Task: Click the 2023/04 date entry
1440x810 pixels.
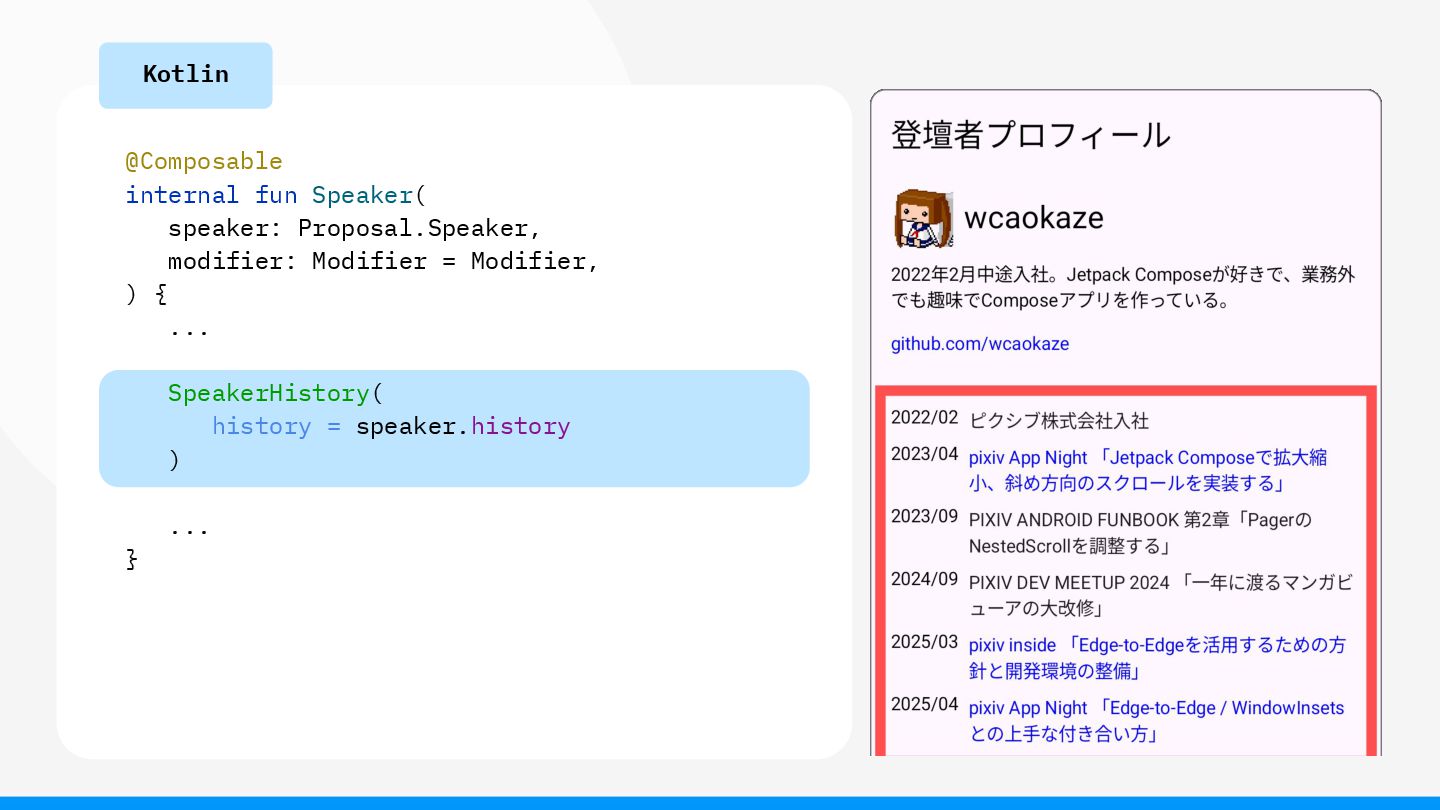Action: click(924, 454)
